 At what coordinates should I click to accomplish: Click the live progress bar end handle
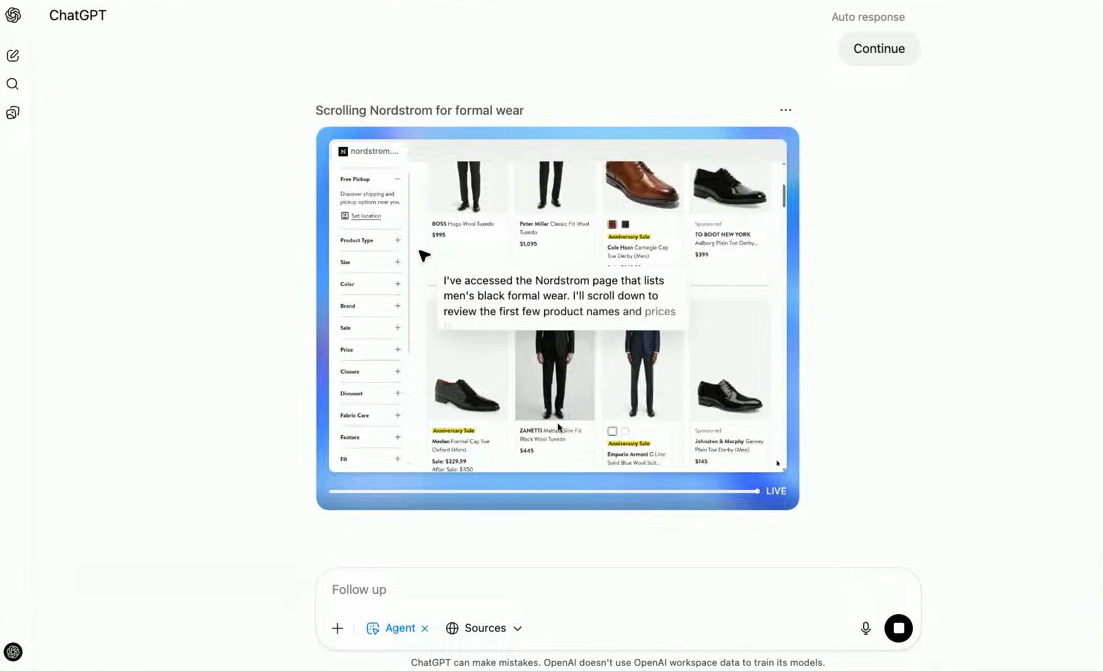757,491
